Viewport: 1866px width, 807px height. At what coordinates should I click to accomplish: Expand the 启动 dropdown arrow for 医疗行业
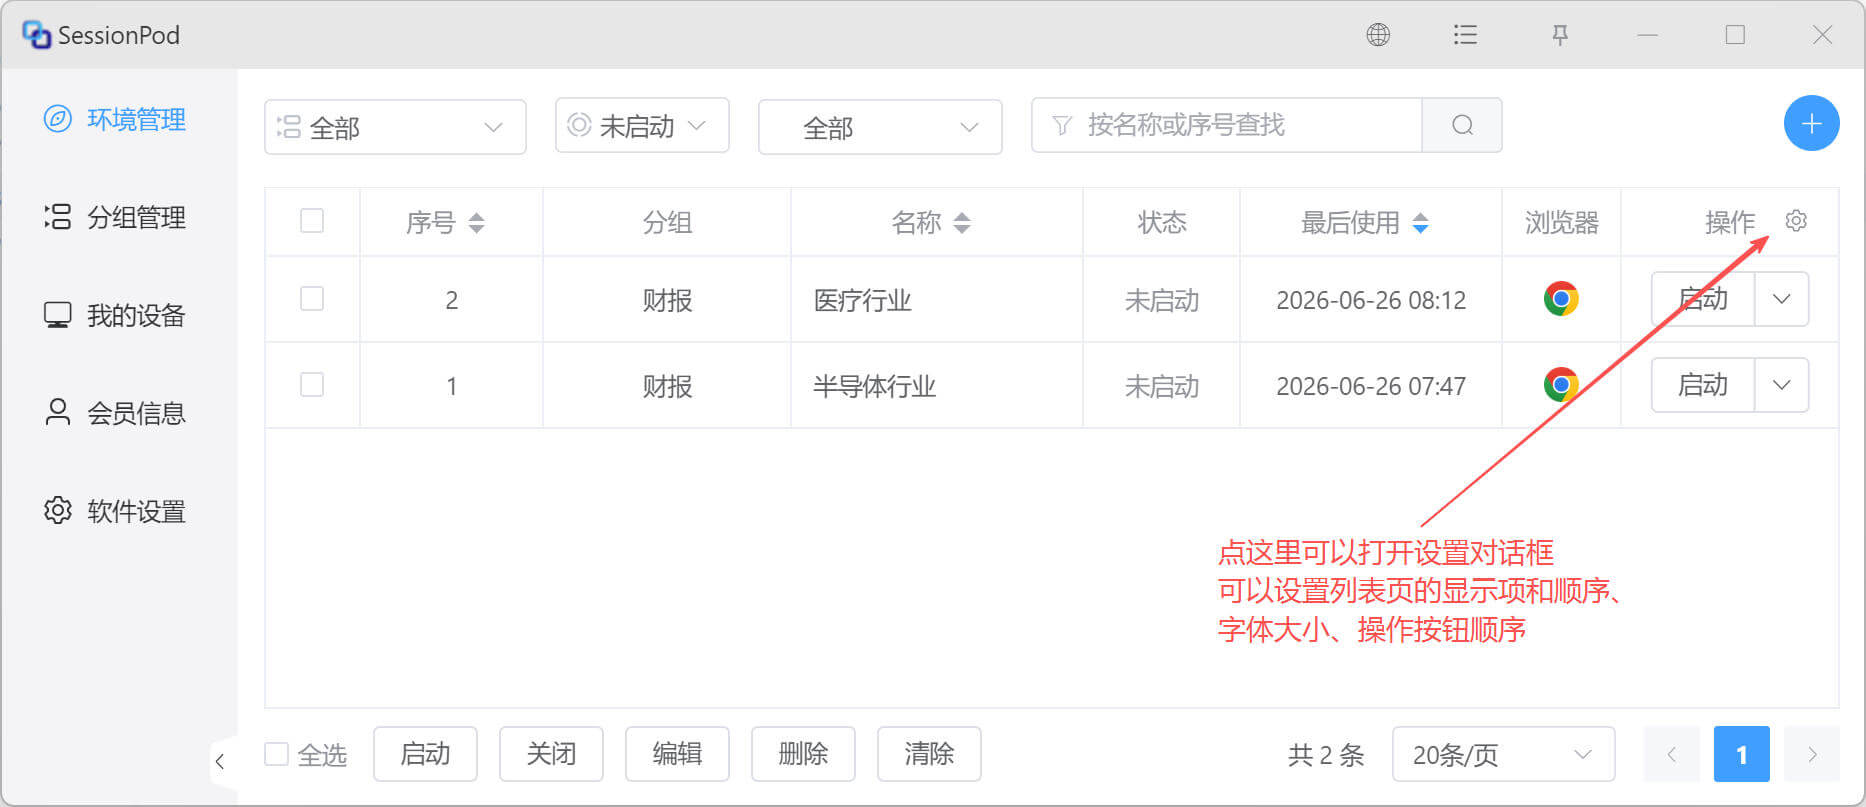[x=1782, y=299]
